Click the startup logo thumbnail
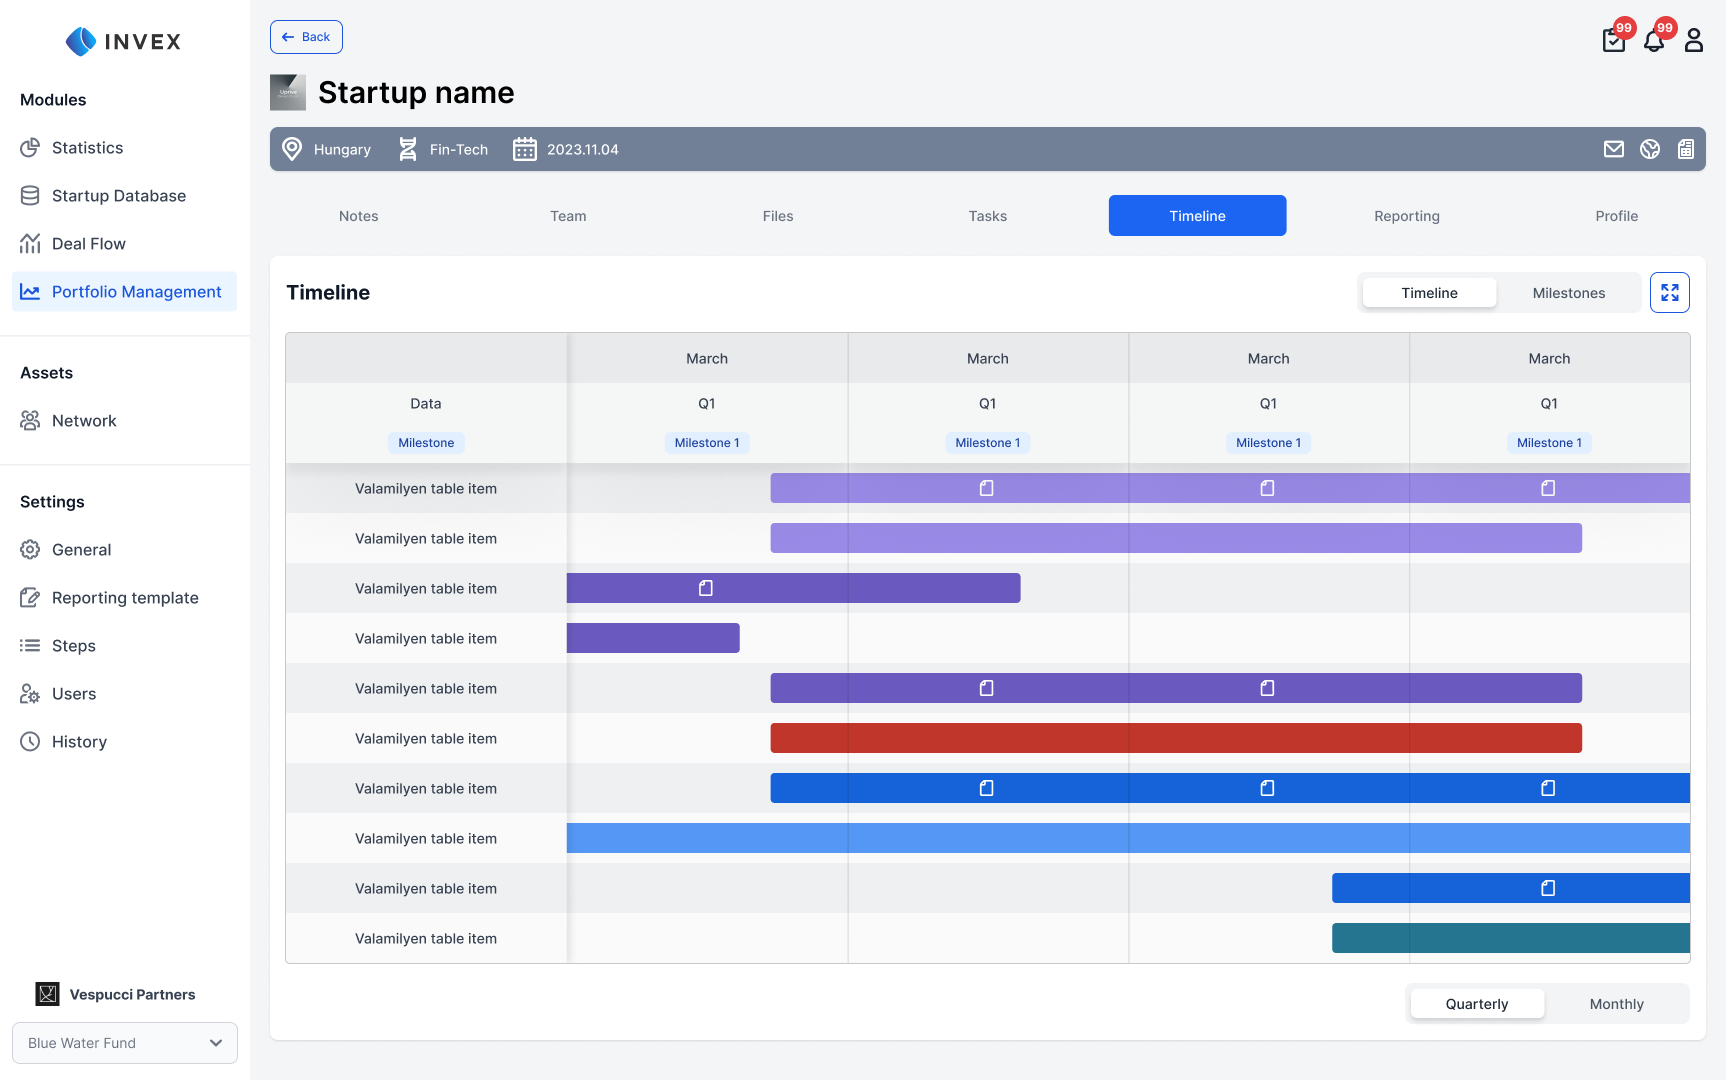Screen dimensions: 1726x1080 (288, 92)
